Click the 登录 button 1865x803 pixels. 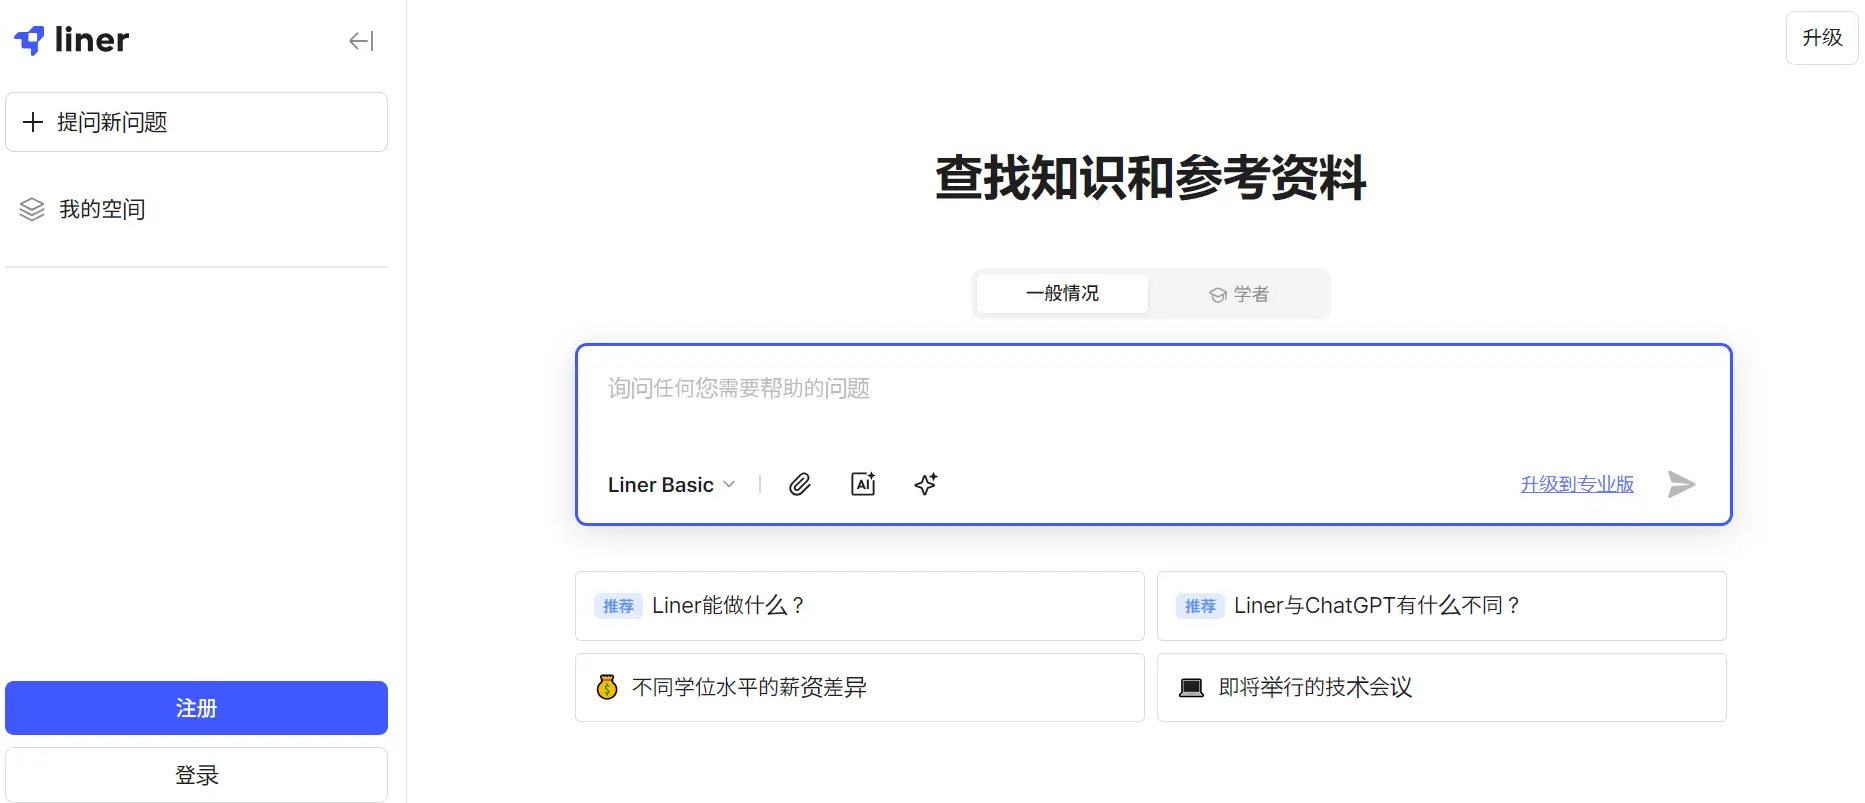[196, 775]
